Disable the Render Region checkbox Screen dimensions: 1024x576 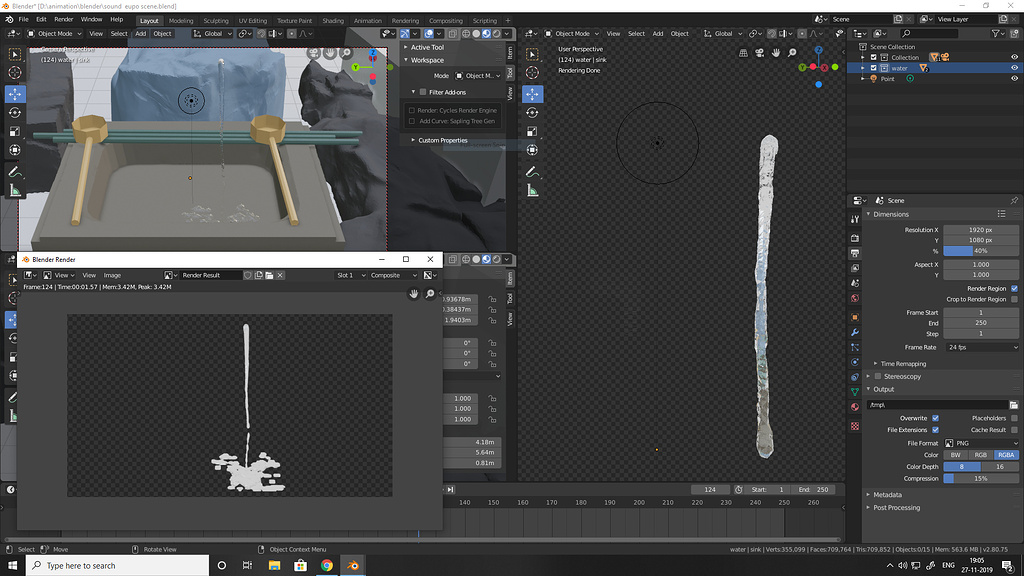click(1014, 289)
